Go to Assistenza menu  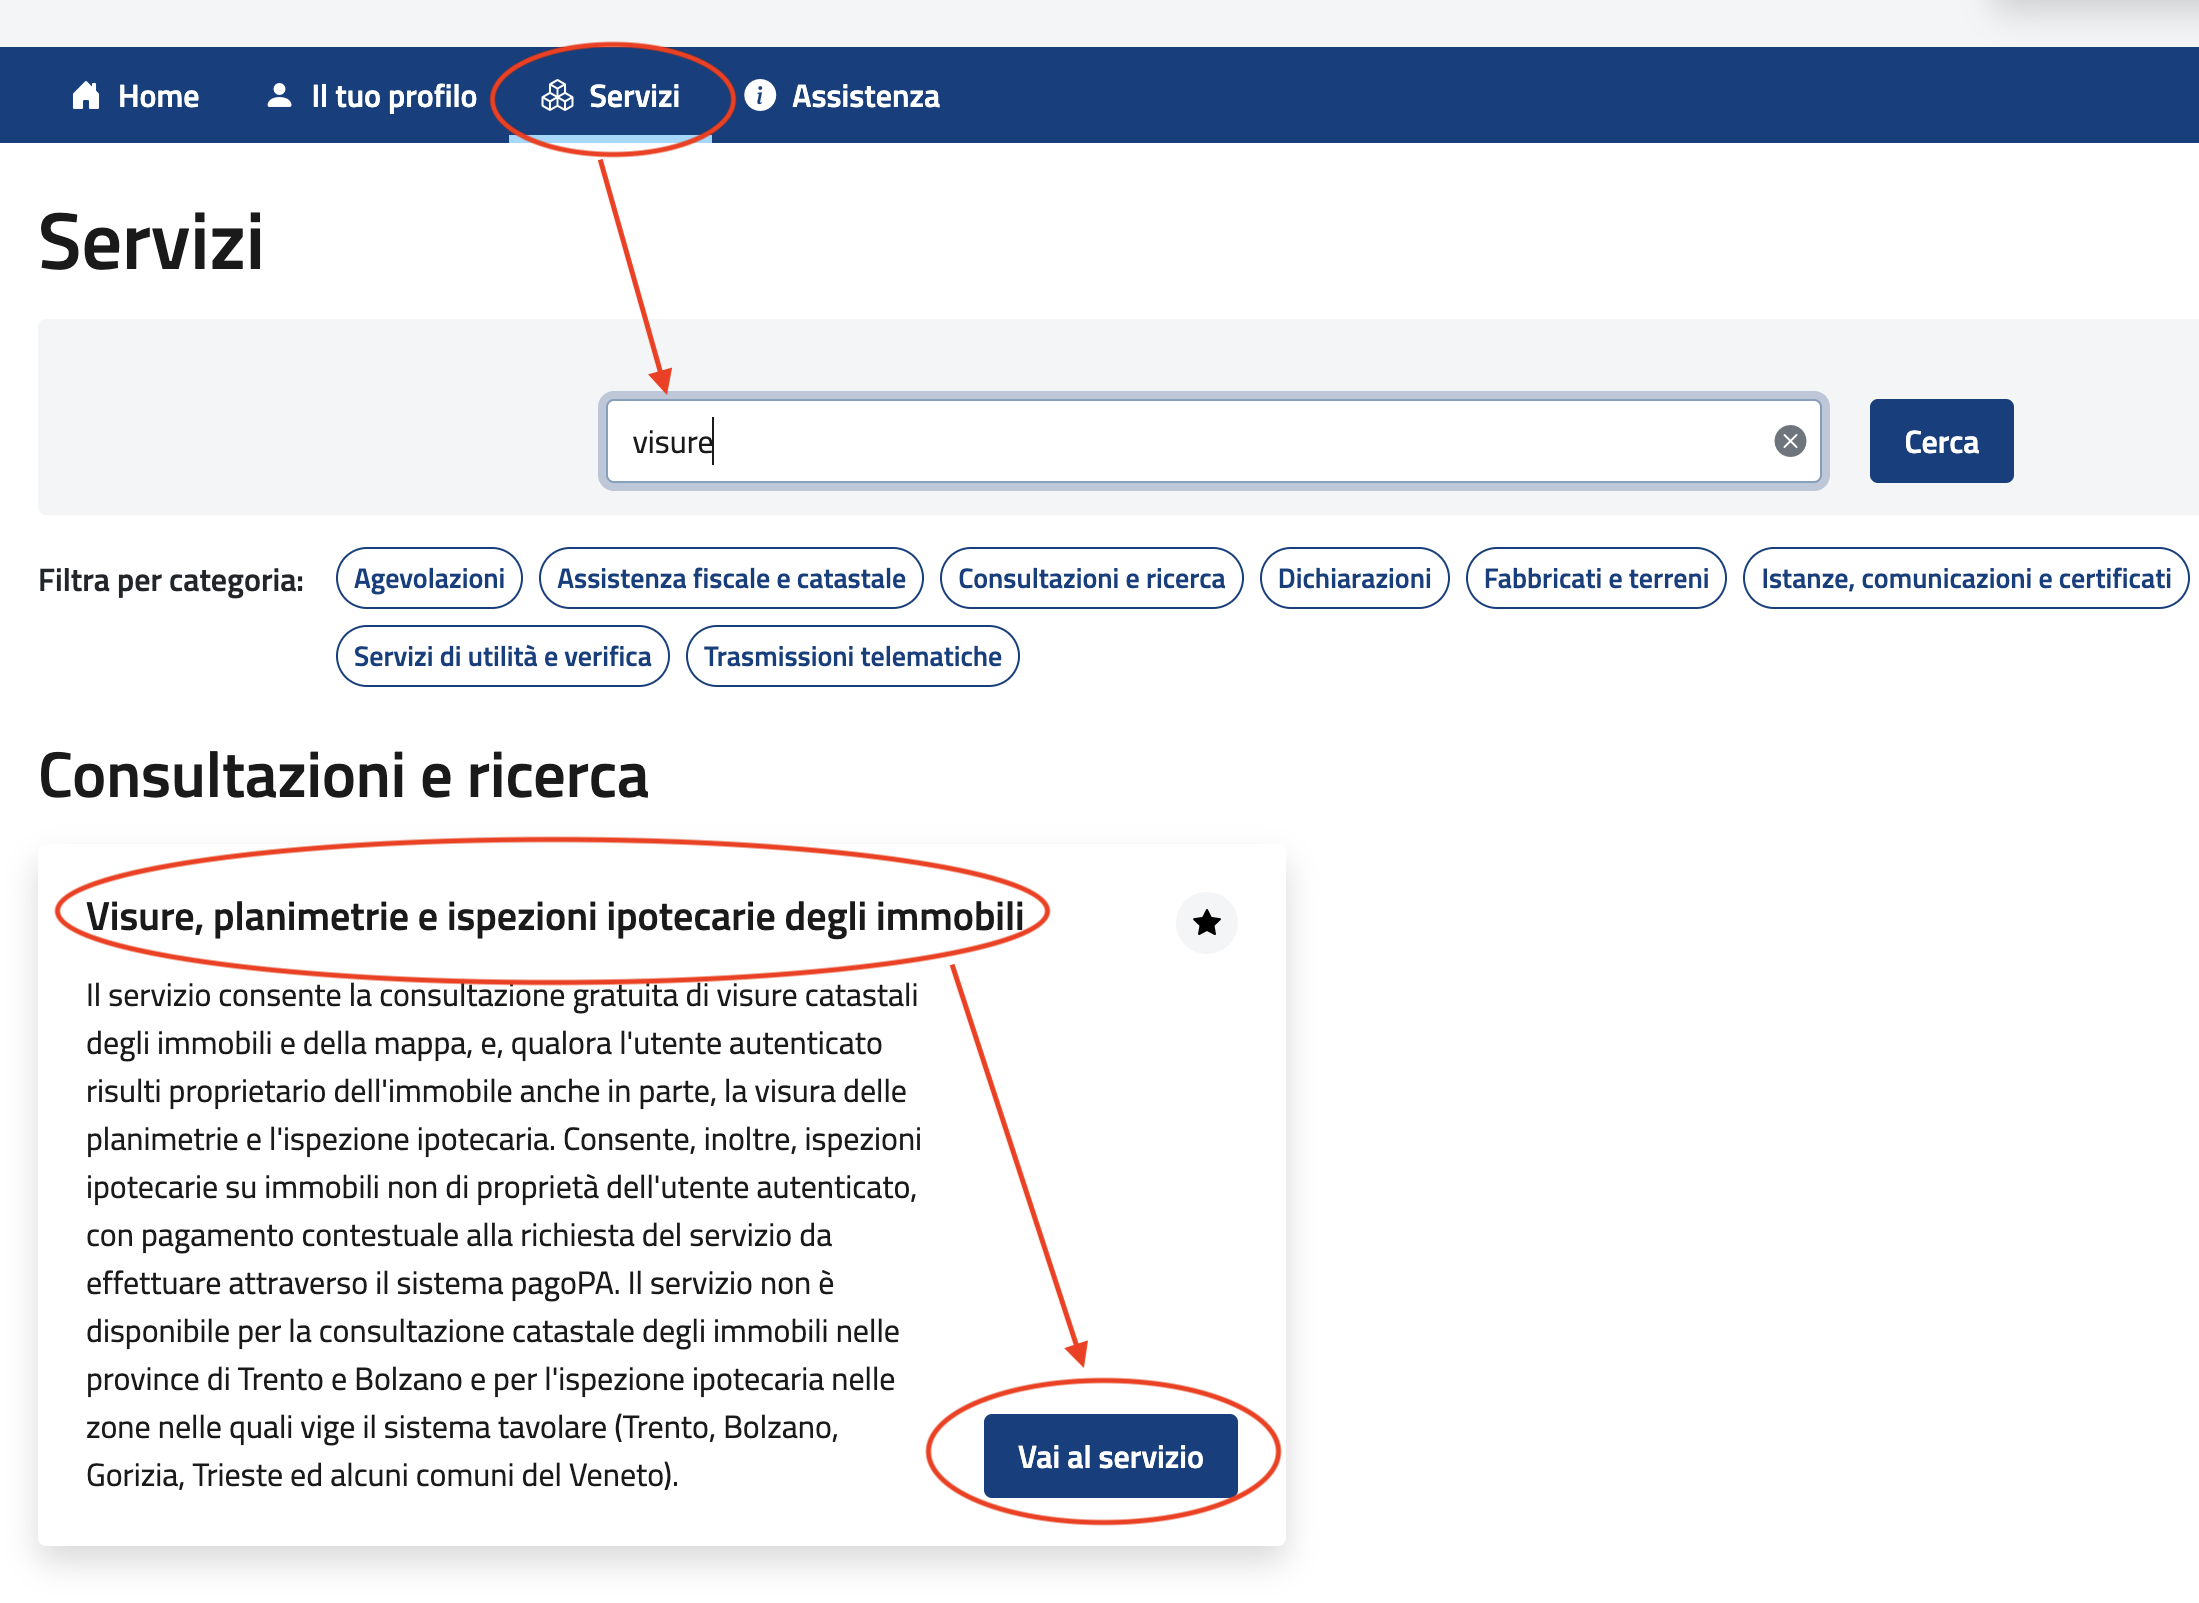click(x=842, y=96)
